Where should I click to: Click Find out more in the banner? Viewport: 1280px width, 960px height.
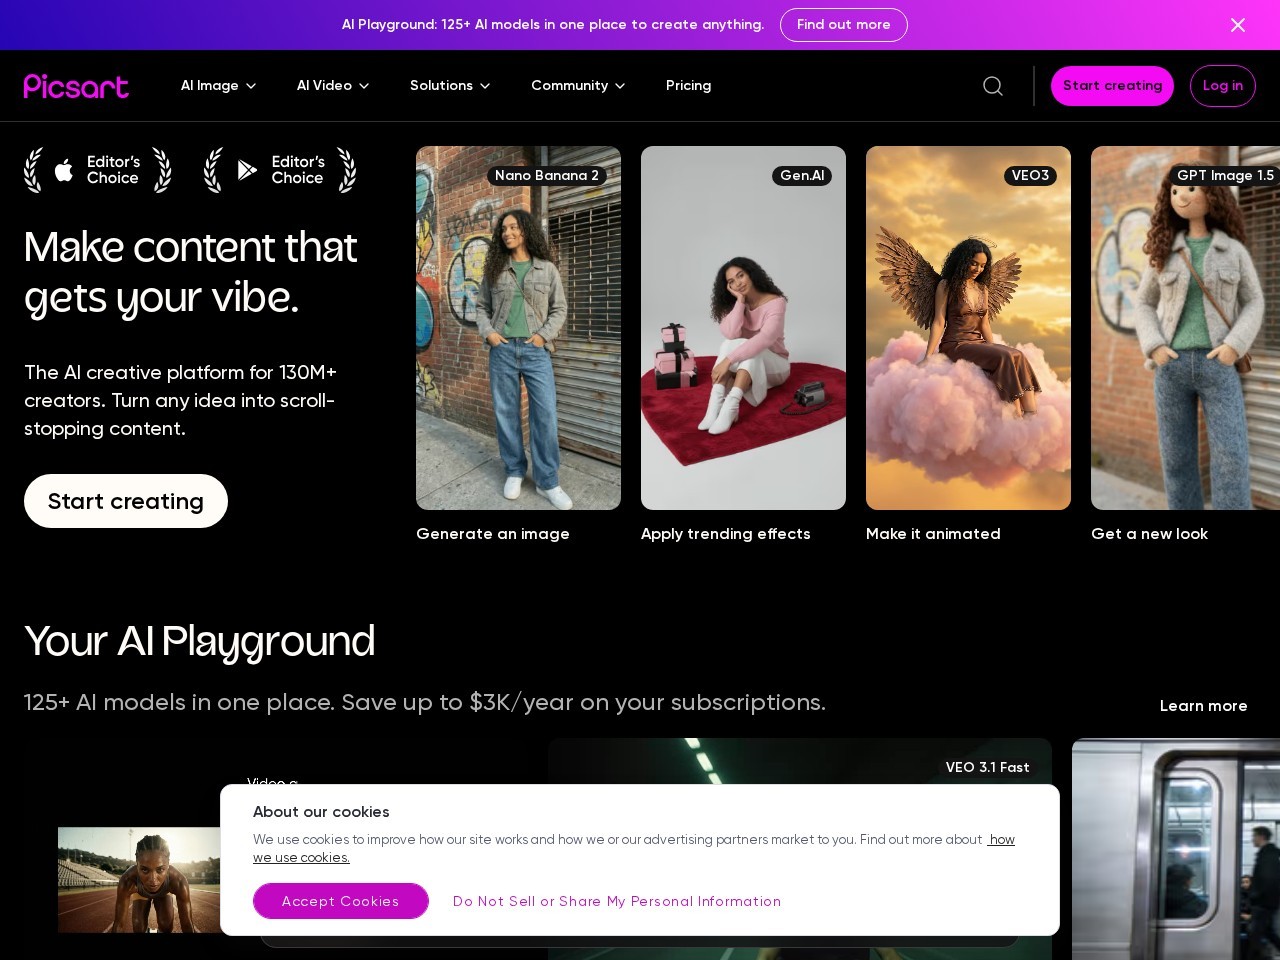[x=843, y=25]
